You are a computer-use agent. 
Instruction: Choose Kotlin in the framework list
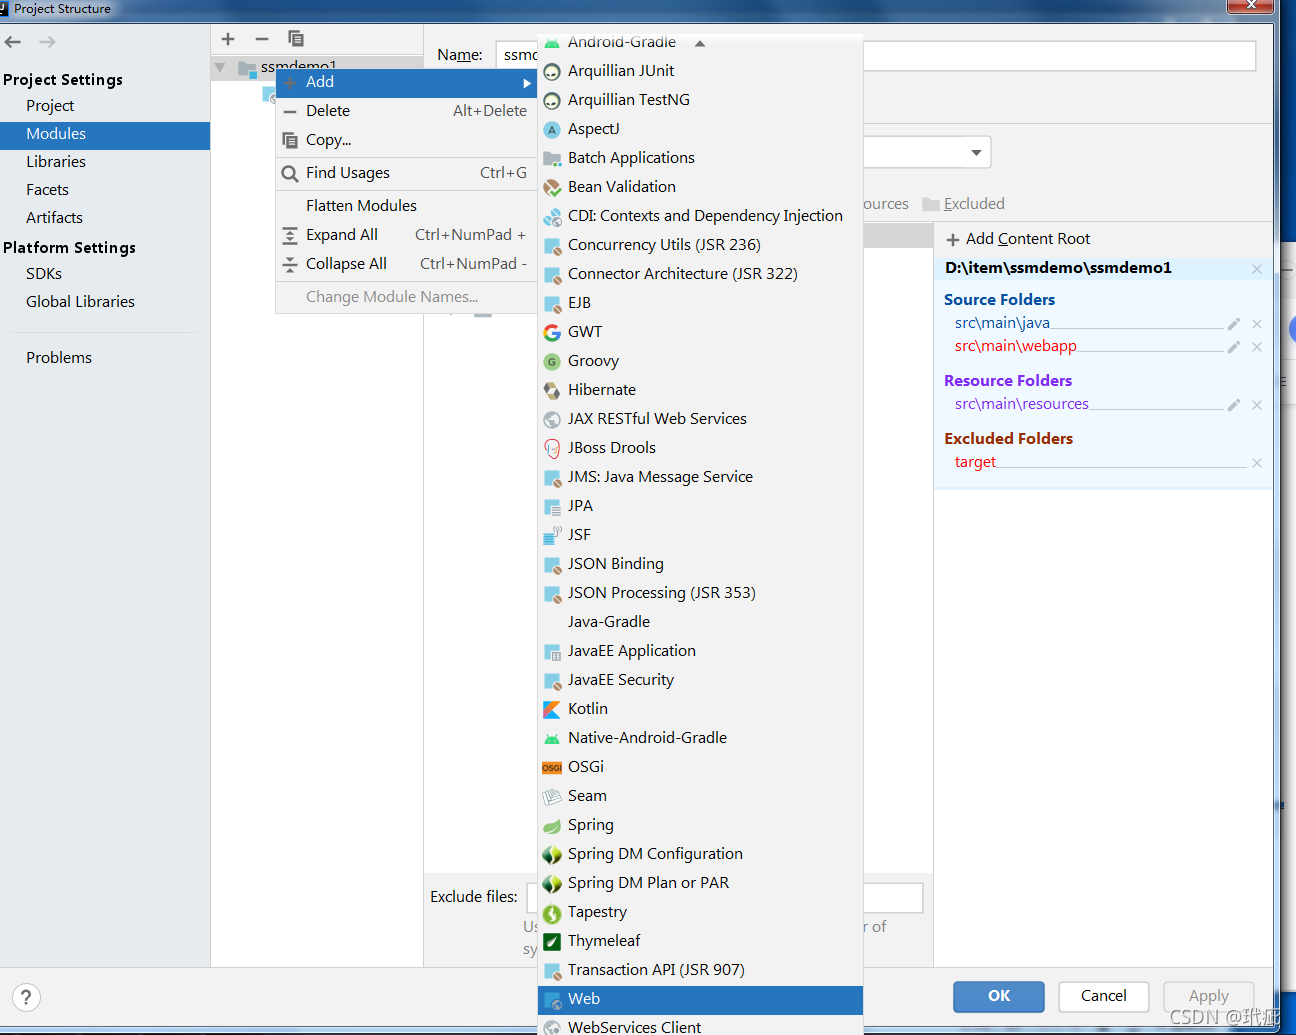[700, 709]
